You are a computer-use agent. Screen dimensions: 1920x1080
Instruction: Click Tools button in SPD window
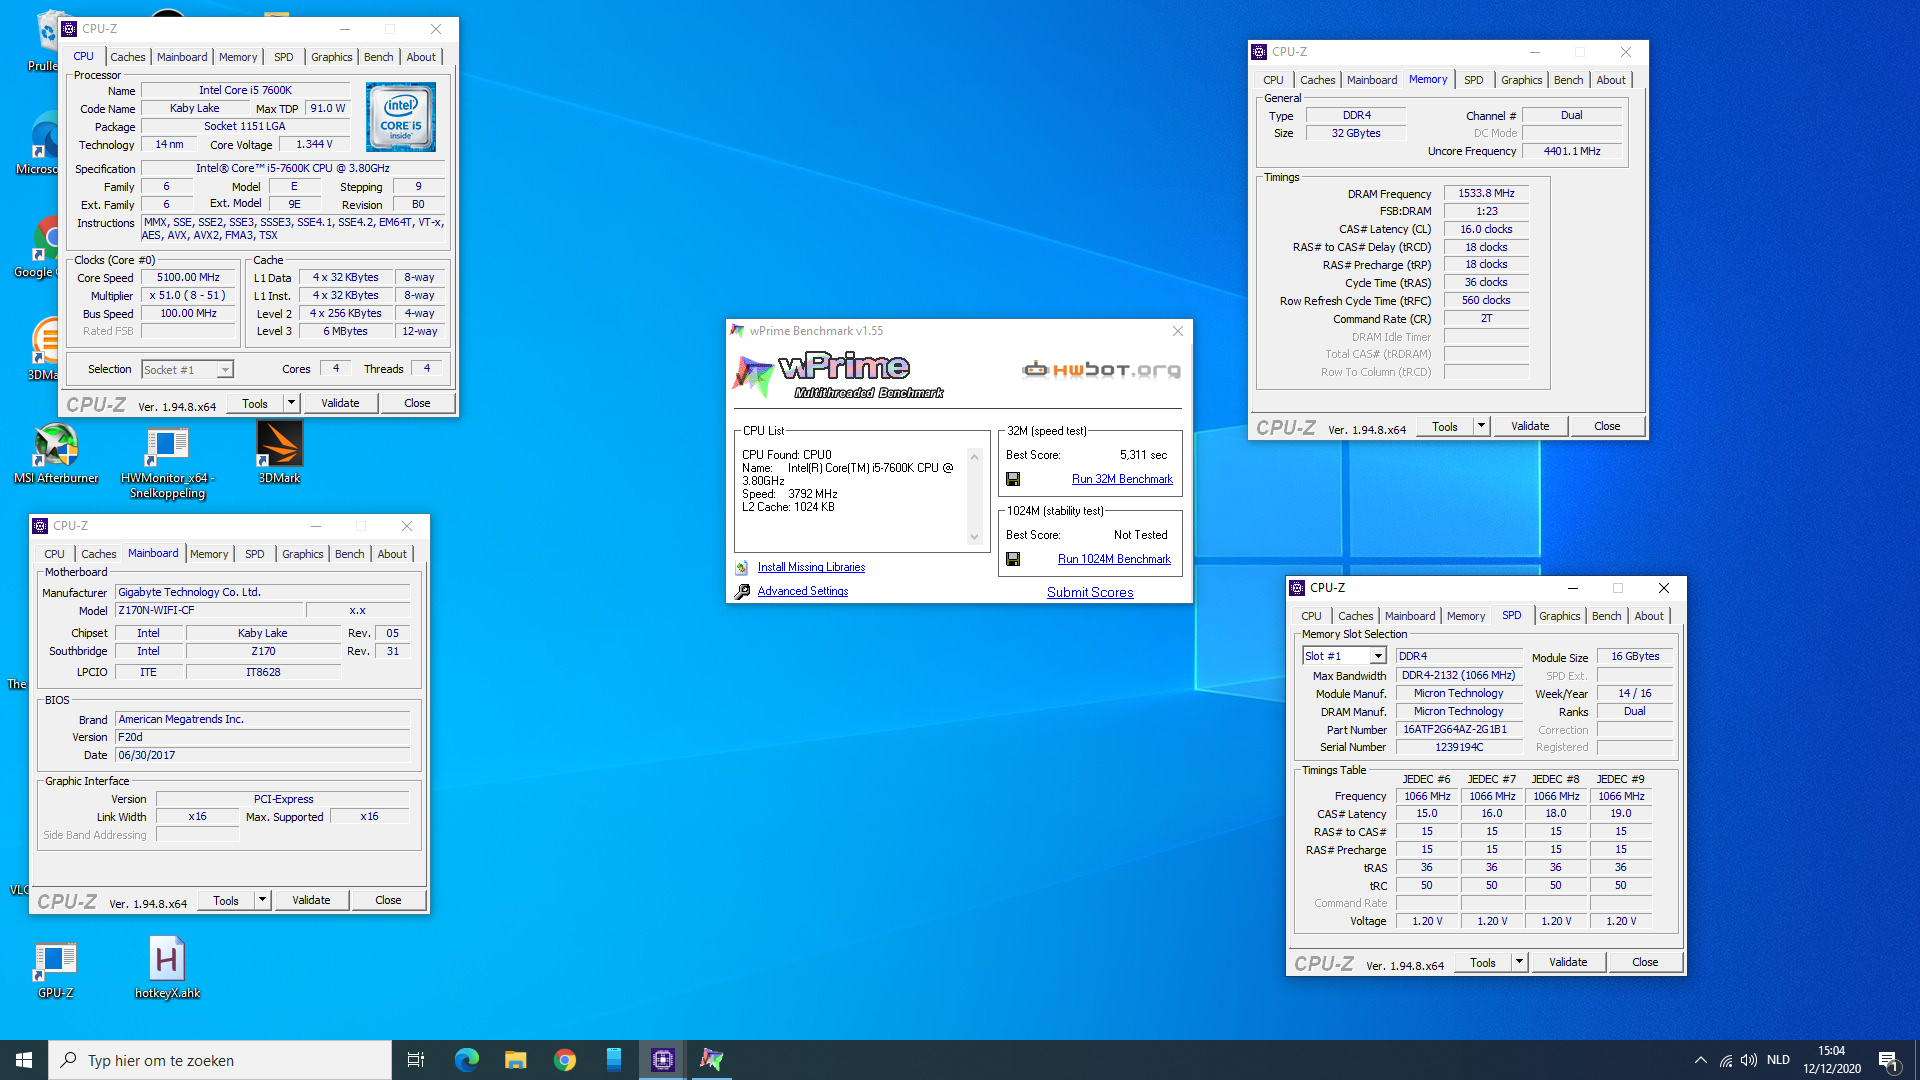[1483, 962]
